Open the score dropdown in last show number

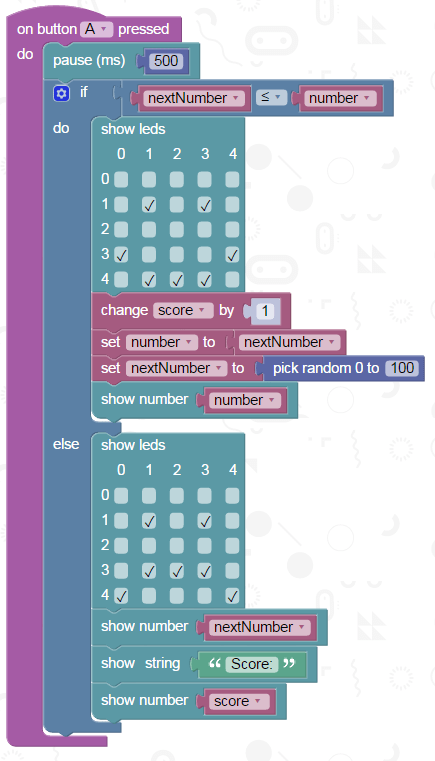point(239,701)
